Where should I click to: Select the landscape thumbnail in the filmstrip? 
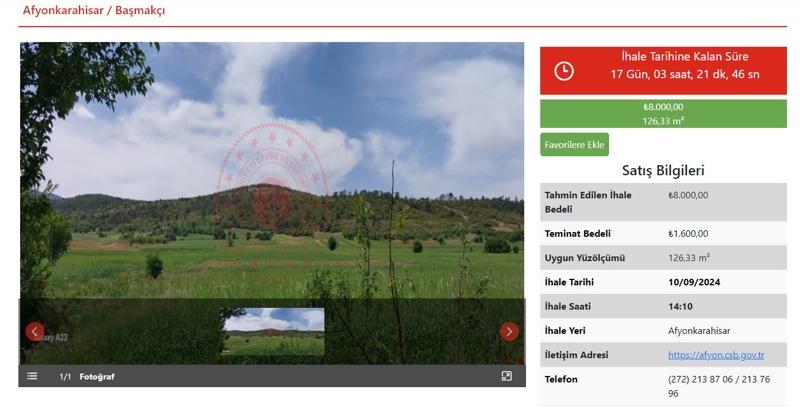pyautogui.click(x=273, y=331)
